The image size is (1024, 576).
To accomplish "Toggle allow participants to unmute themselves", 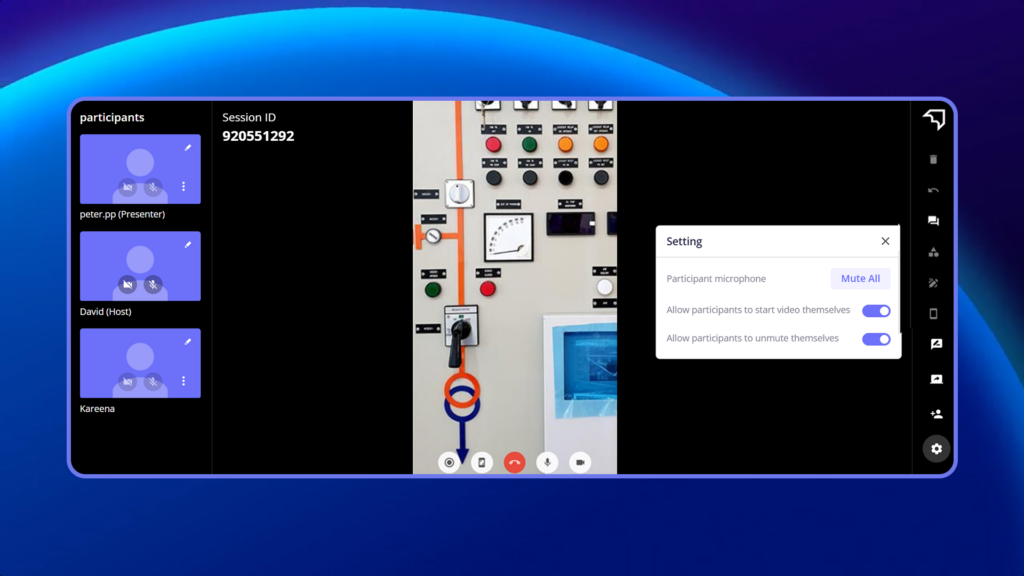I will click(x=876, y=339).
